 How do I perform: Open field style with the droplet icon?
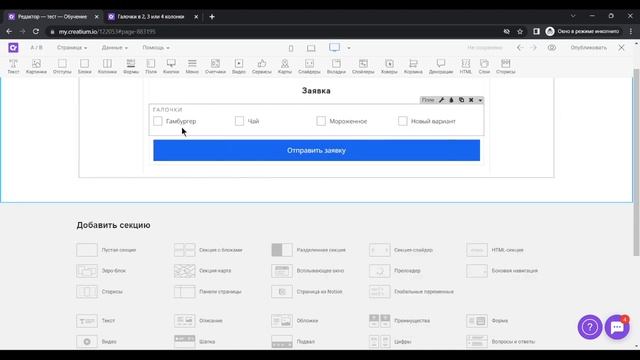tap(451, 100)
